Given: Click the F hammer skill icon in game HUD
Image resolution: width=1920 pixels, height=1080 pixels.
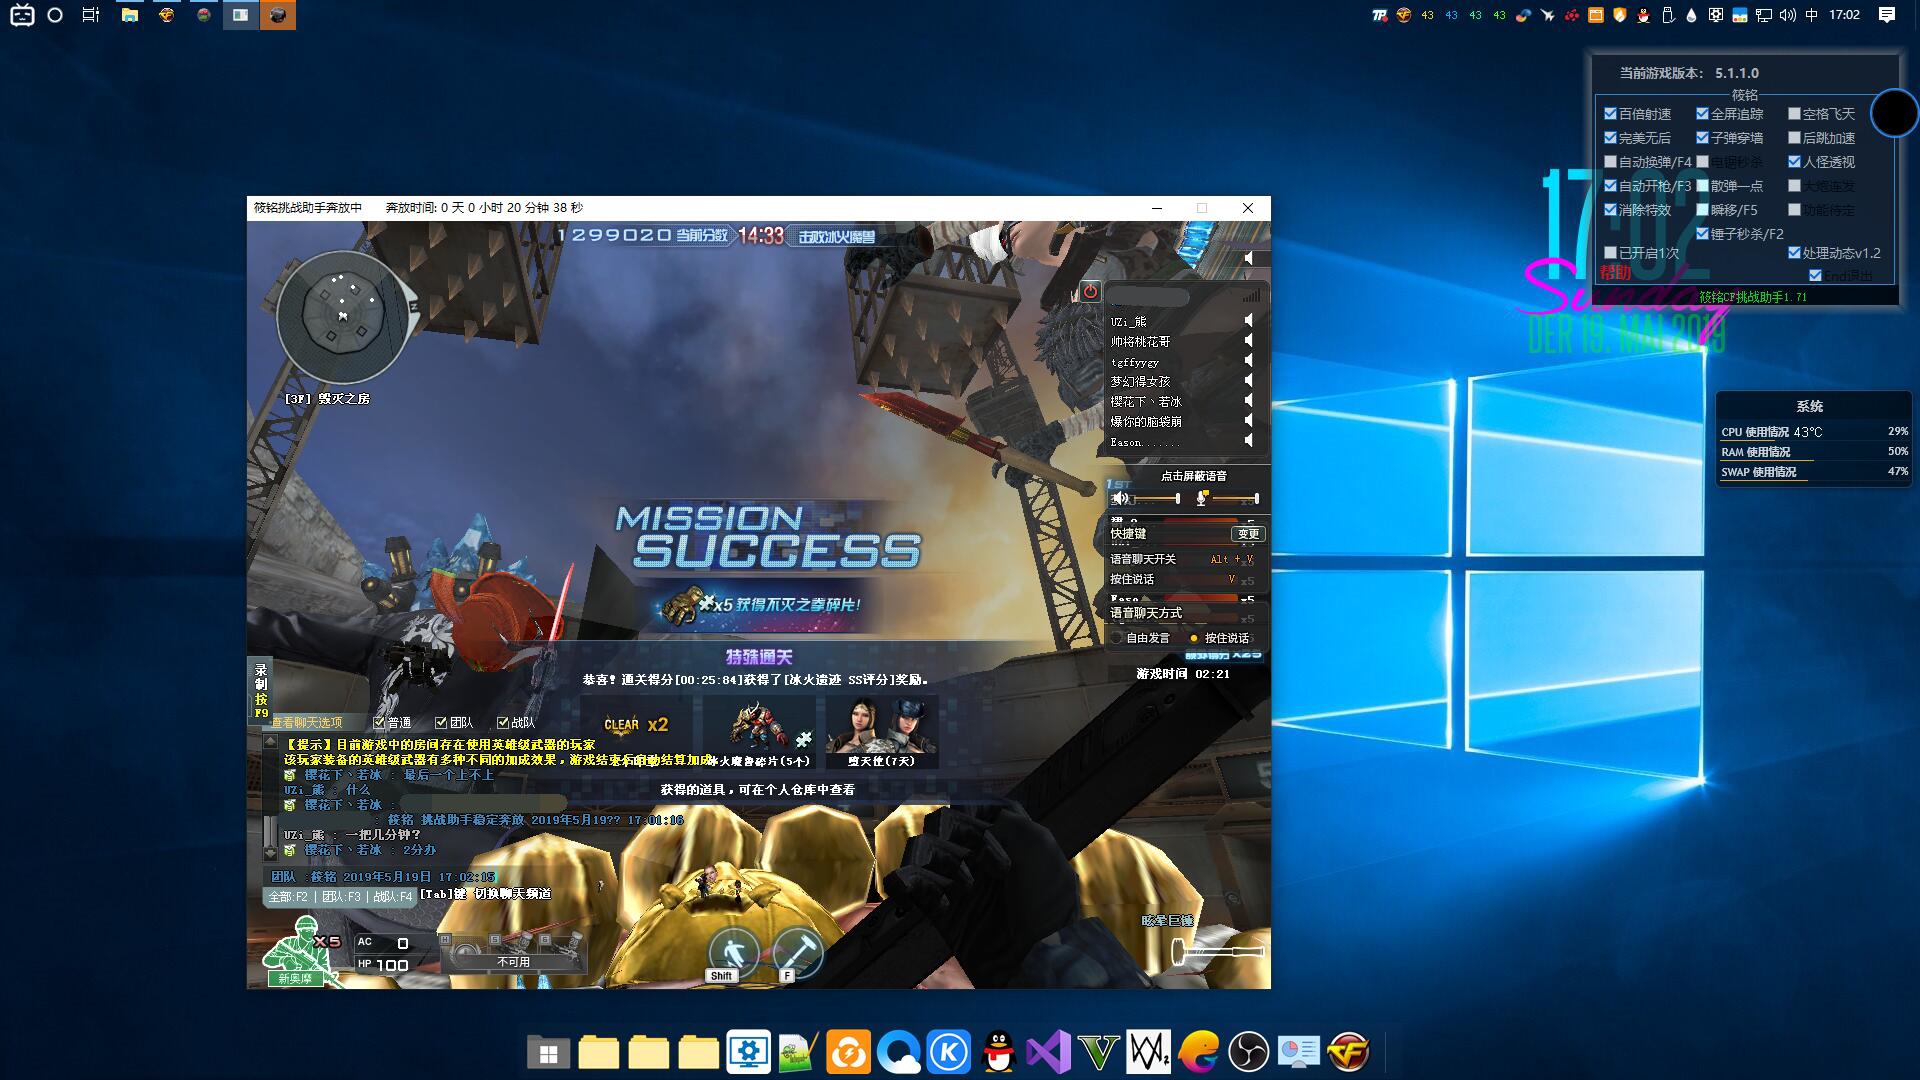Looking at the screenshot, I should click(797, 952).
